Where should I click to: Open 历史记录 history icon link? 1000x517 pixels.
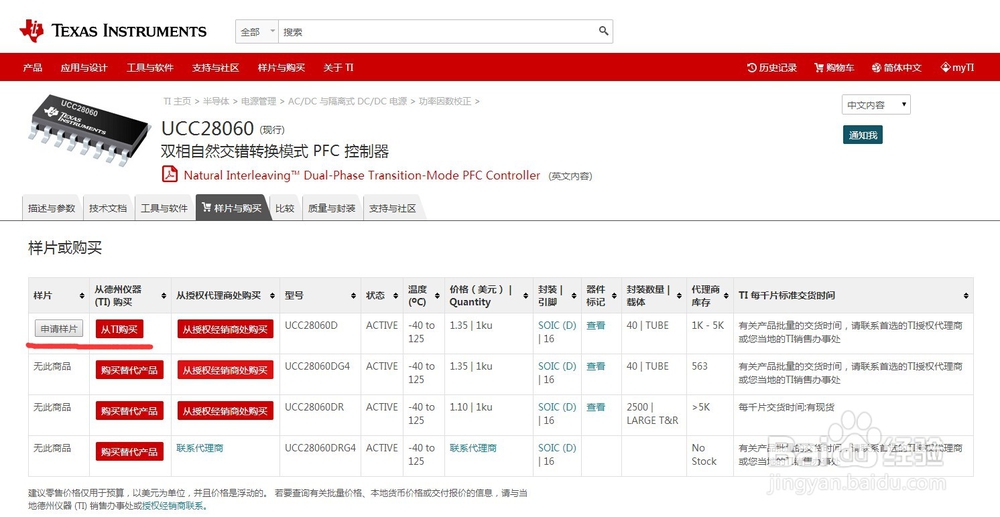pyautogui.click(x=772, y=68)
